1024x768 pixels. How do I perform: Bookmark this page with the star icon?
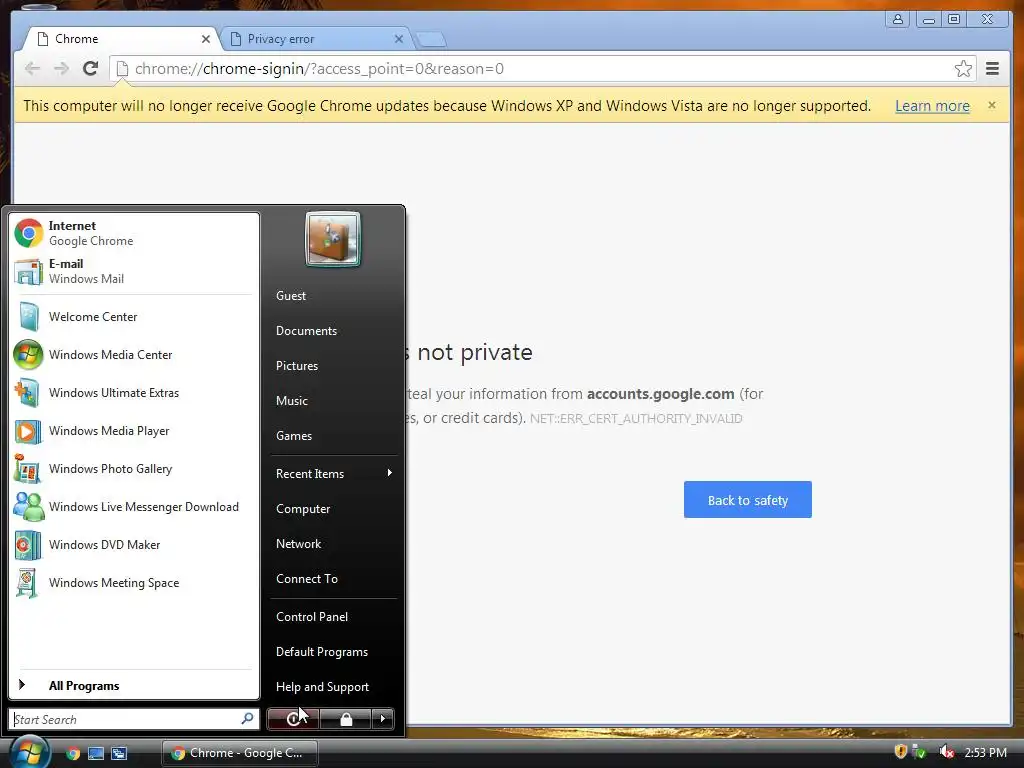963,69
